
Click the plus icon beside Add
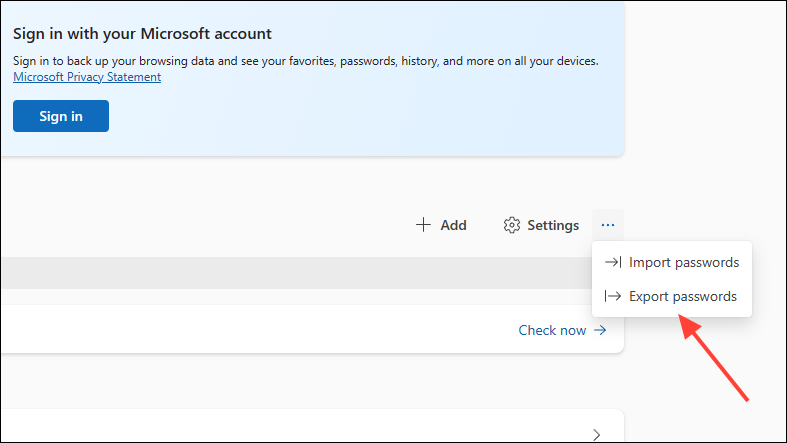point(423,225)
